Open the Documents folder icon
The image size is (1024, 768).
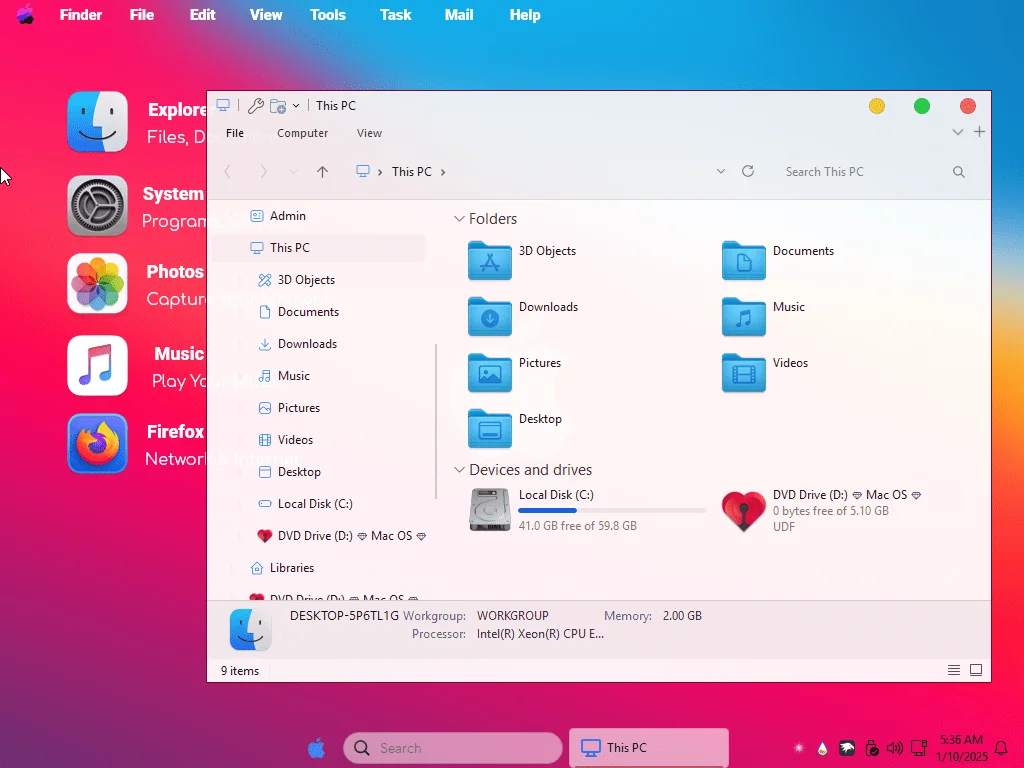pos(743,261)
